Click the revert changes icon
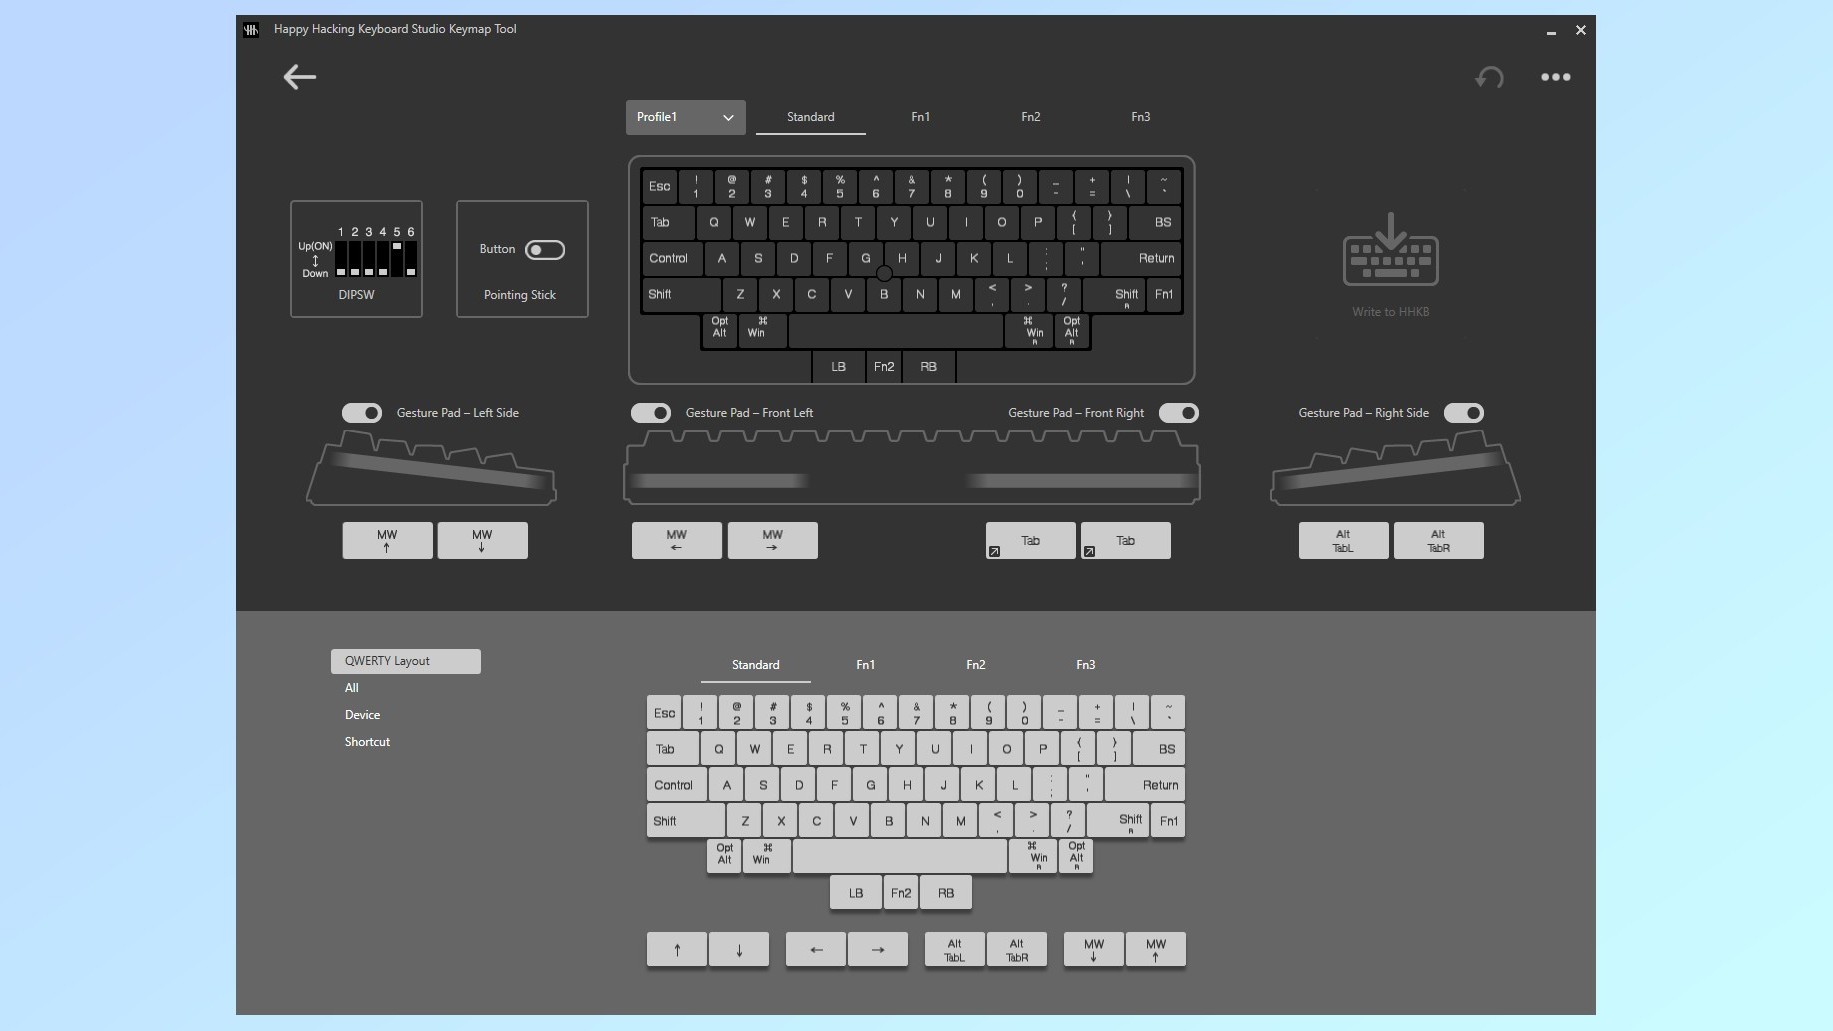1833x1031 pixels. (1487, 77)
